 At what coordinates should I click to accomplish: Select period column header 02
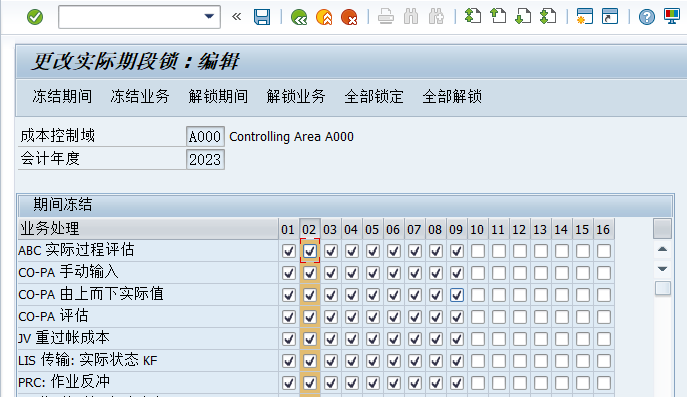point(309,229)
